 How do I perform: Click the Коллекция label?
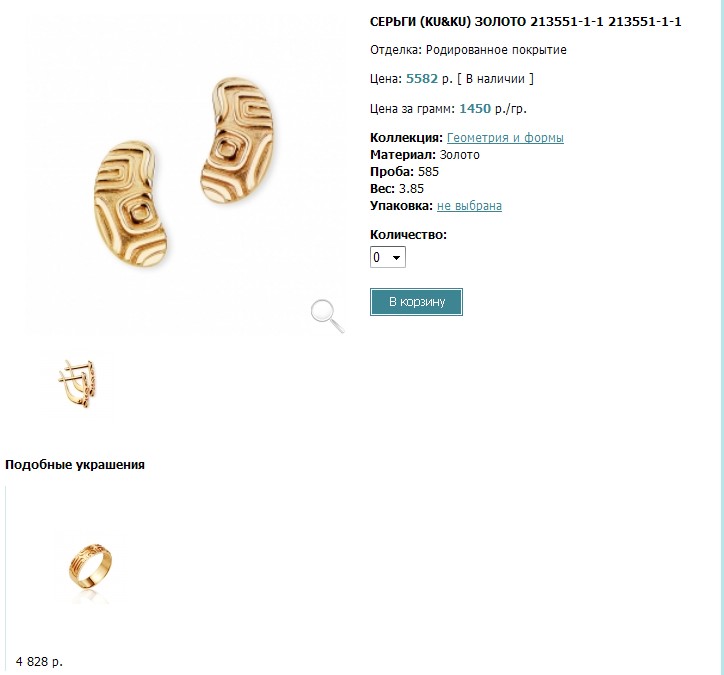tap(405, 138)
